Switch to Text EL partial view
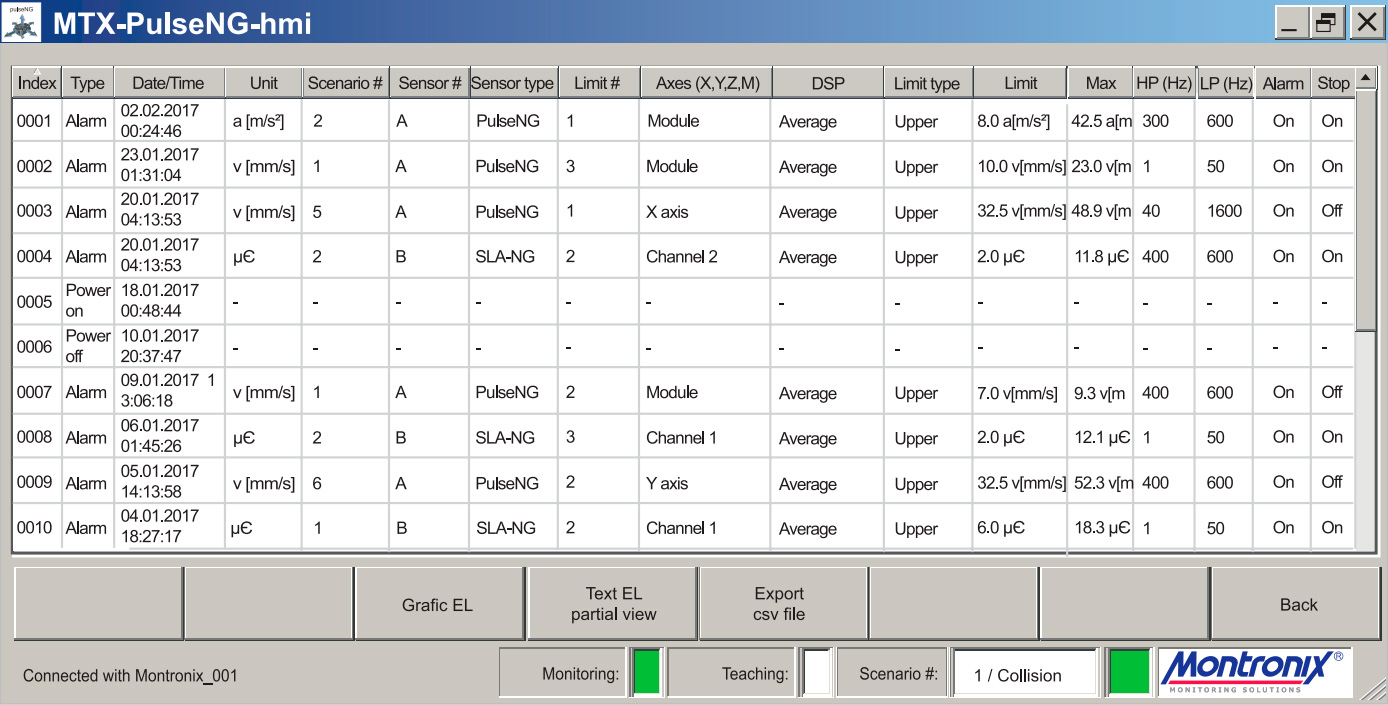 (613, 604)
